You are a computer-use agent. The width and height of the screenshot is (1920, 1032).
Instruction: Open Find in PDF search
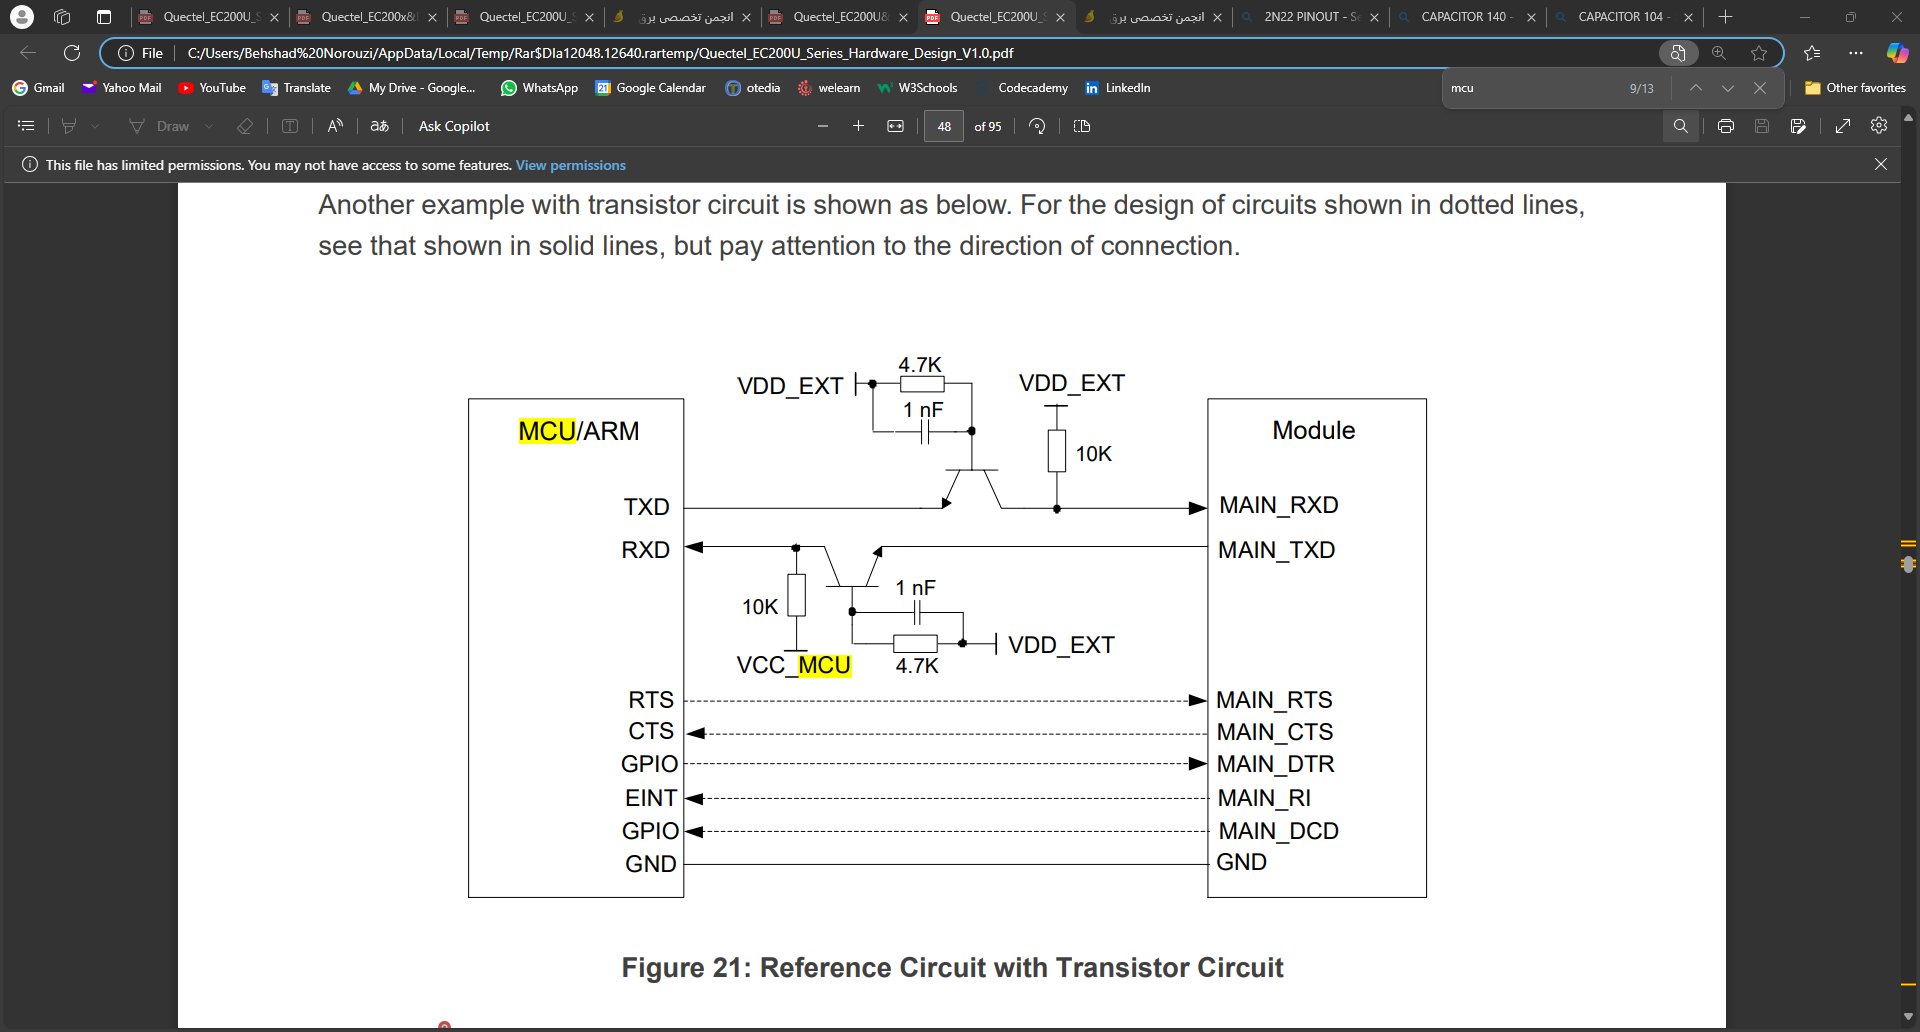pos(1681,126)
